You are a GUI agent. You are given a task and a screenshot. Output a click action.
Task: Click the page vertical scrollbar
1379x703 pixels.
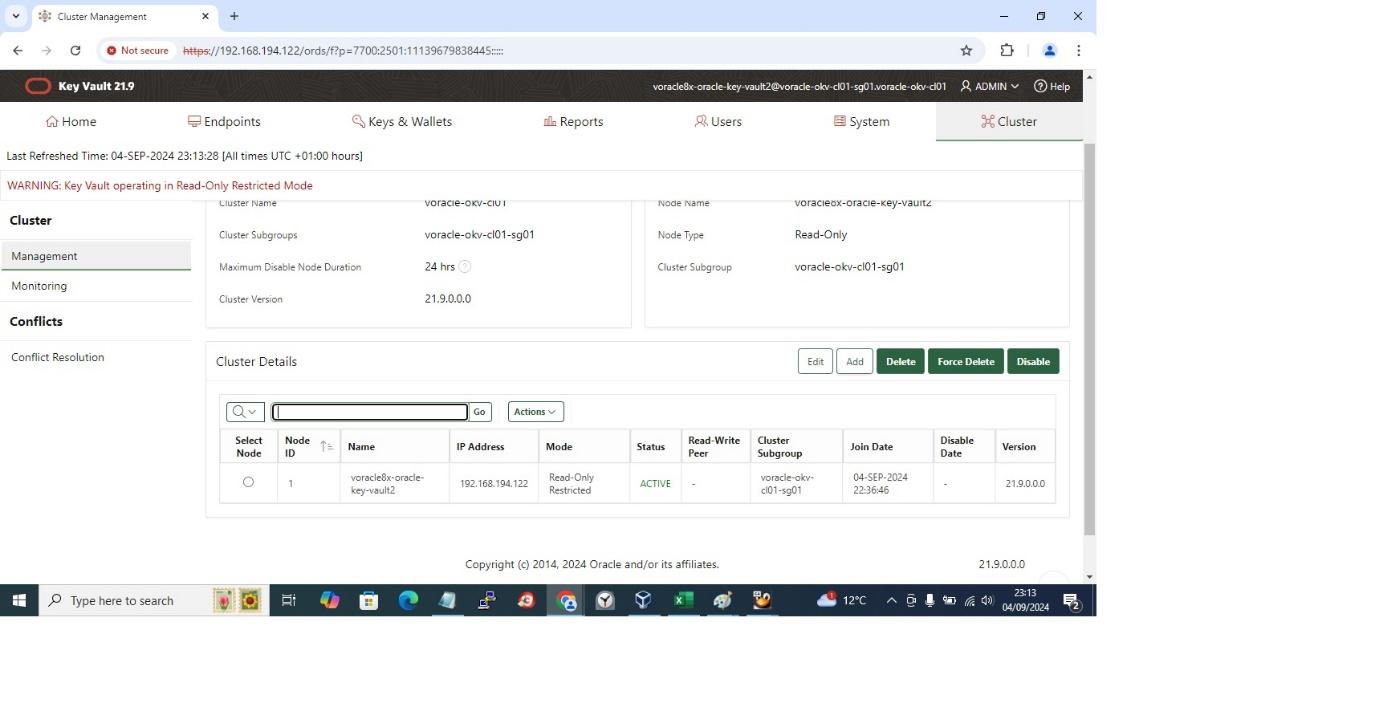pyautogui.click(x=1089, y=340)
